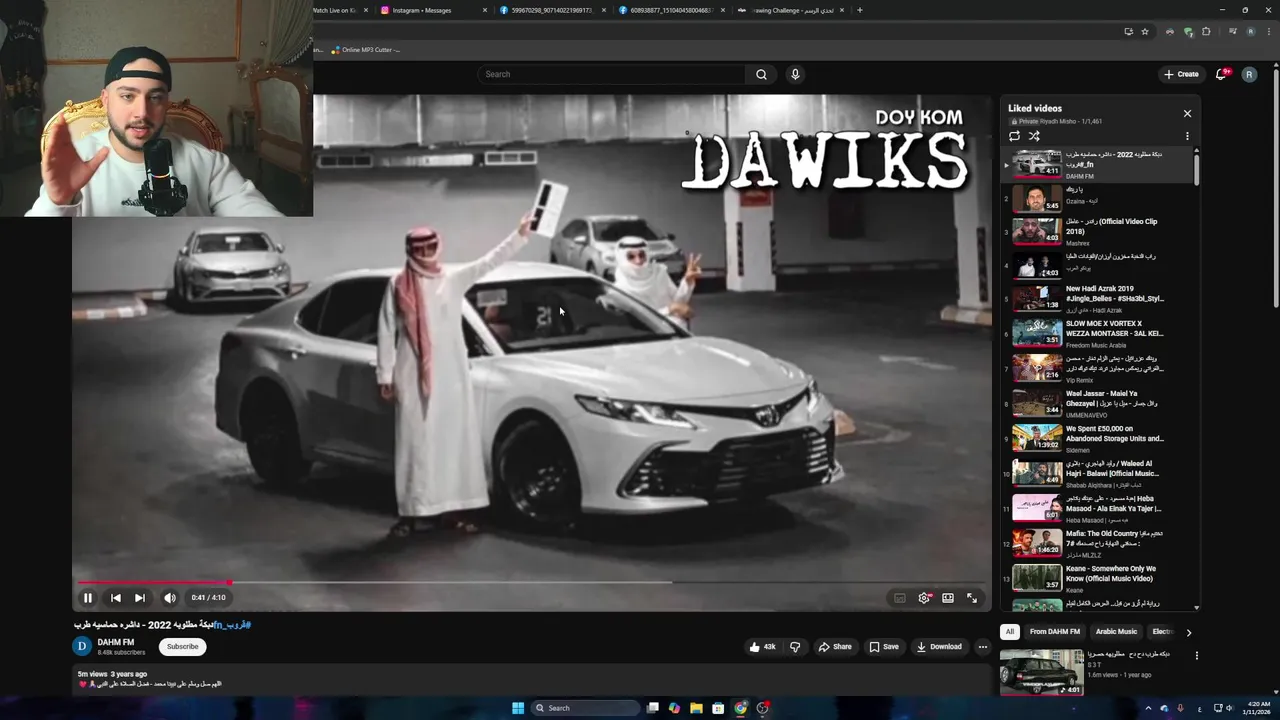The image size is (1280, 720).
Task: Close the Instagram Messages tab
Action: pos(485,10)
